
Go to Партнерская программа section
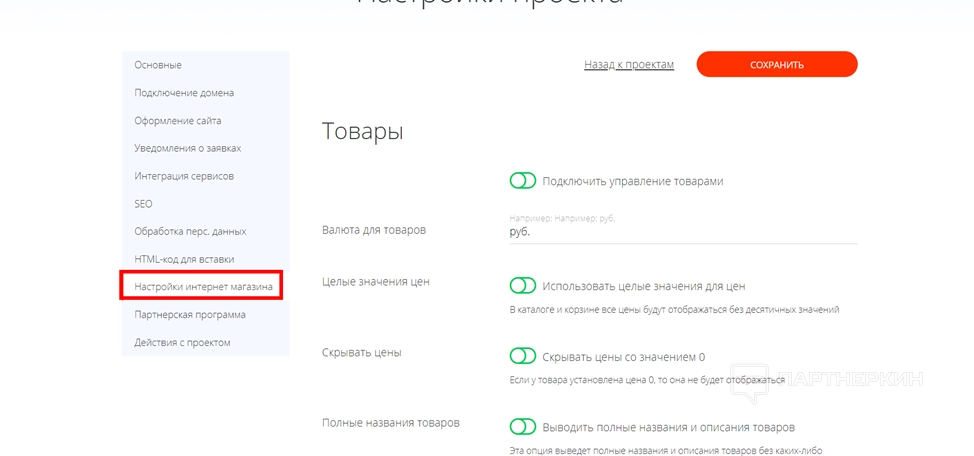190,315
